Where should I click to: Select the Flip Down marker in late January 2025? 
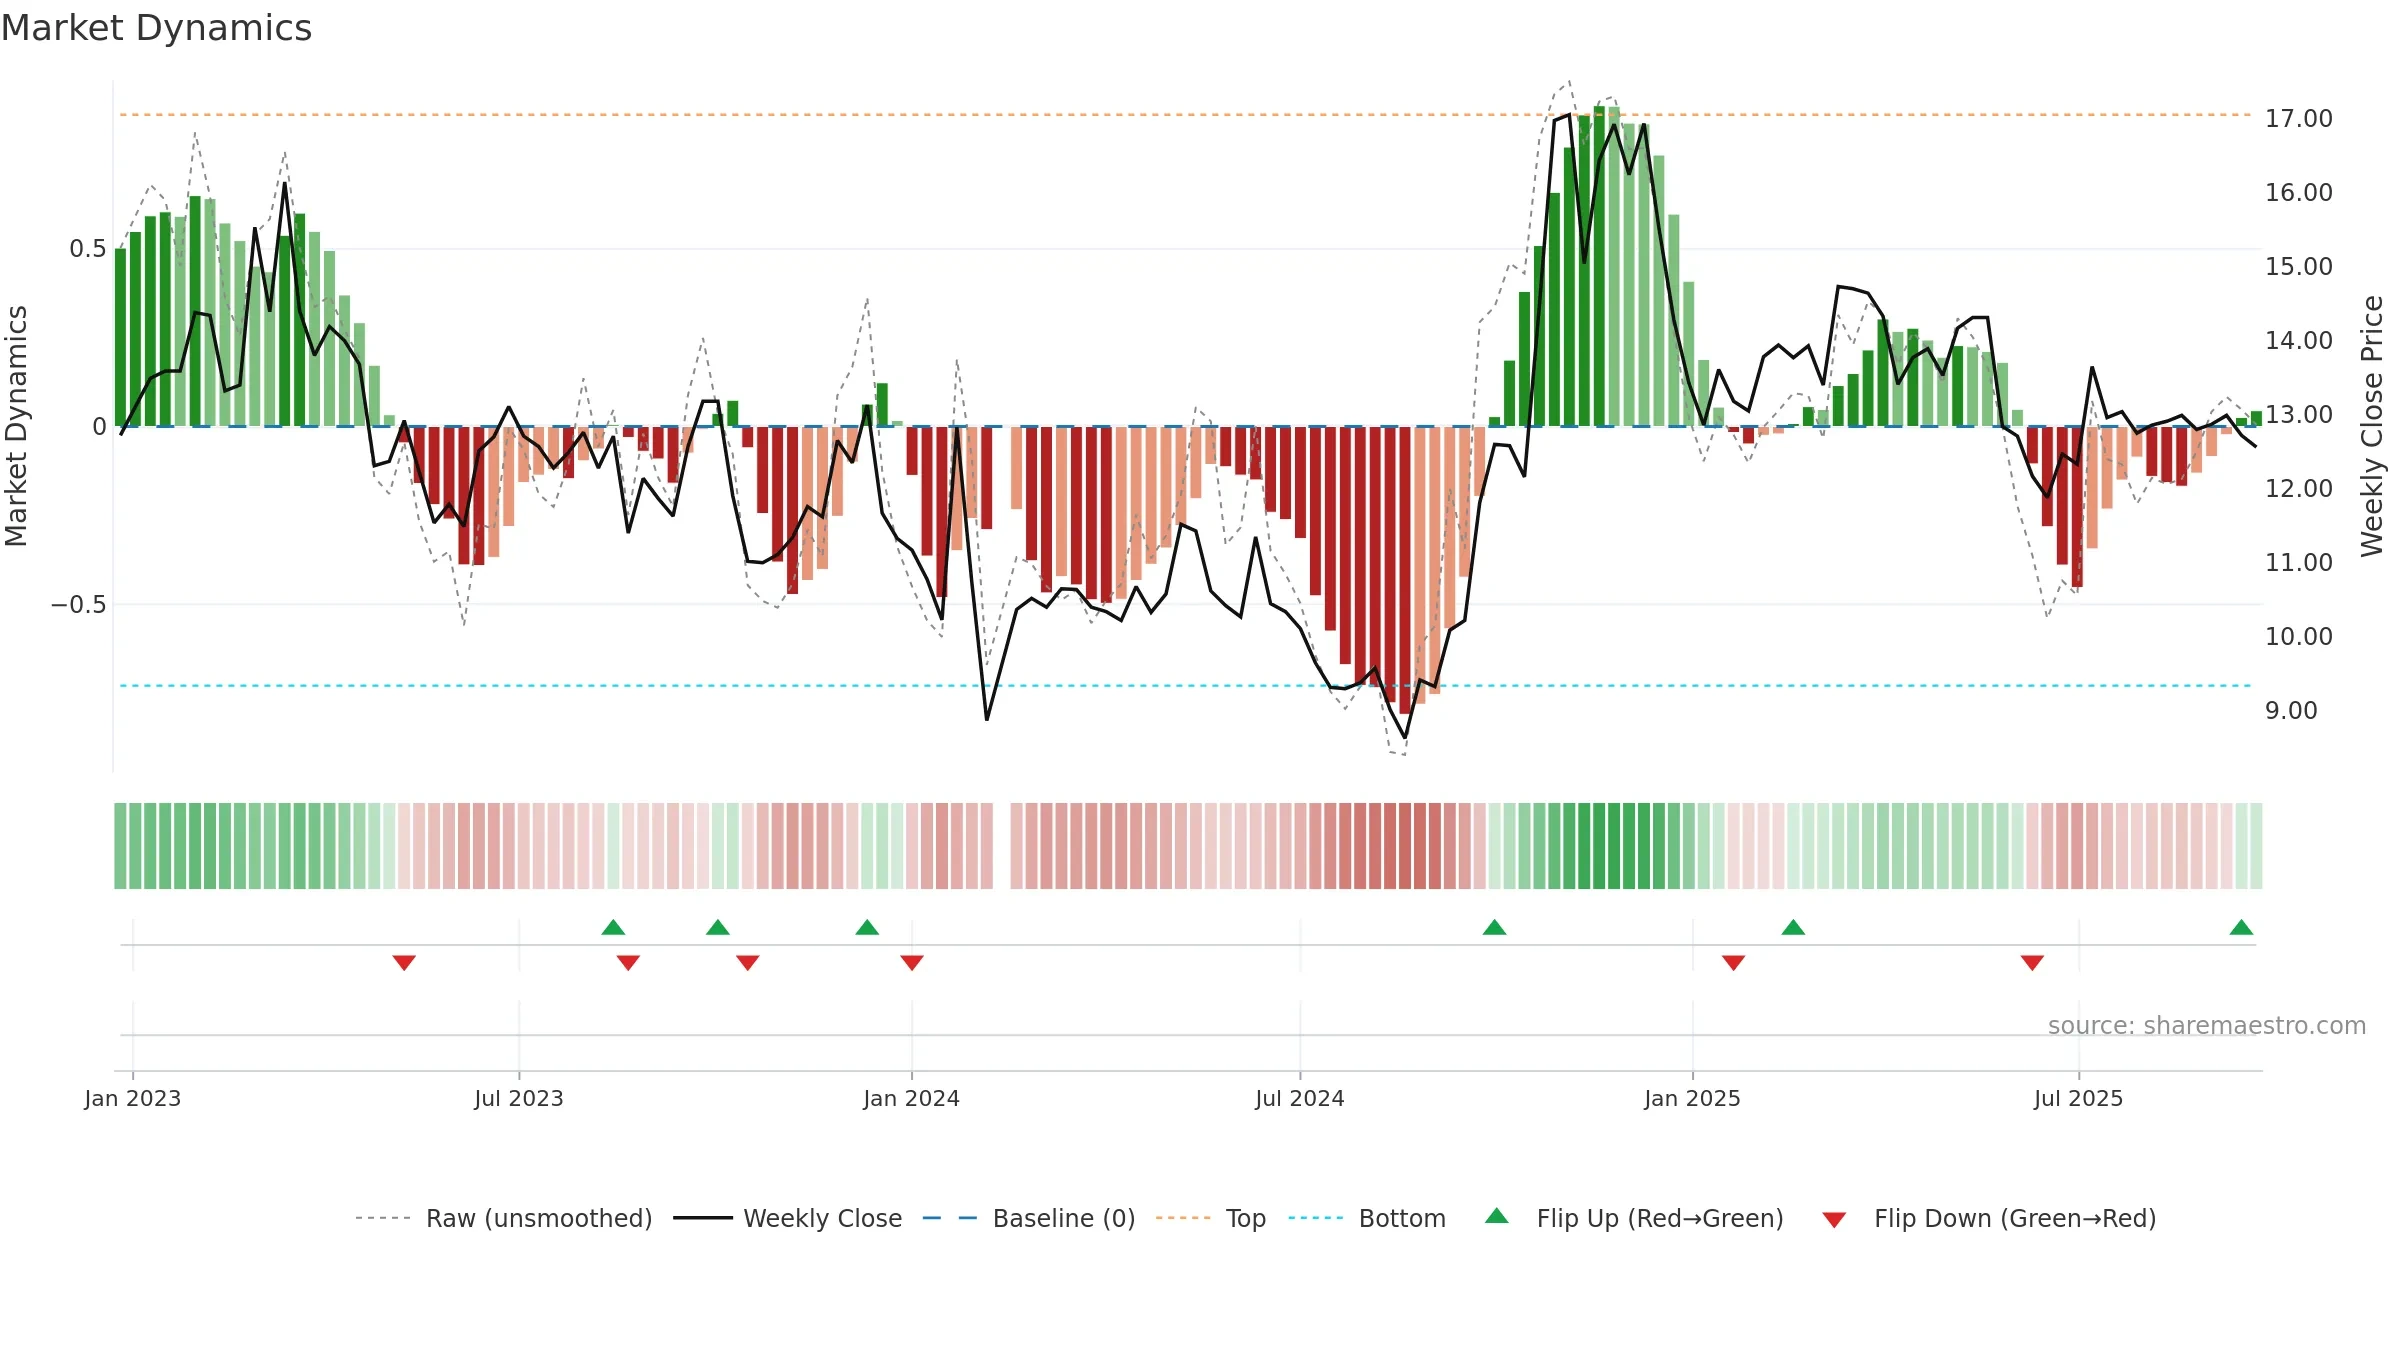[x=1734, y=963]
